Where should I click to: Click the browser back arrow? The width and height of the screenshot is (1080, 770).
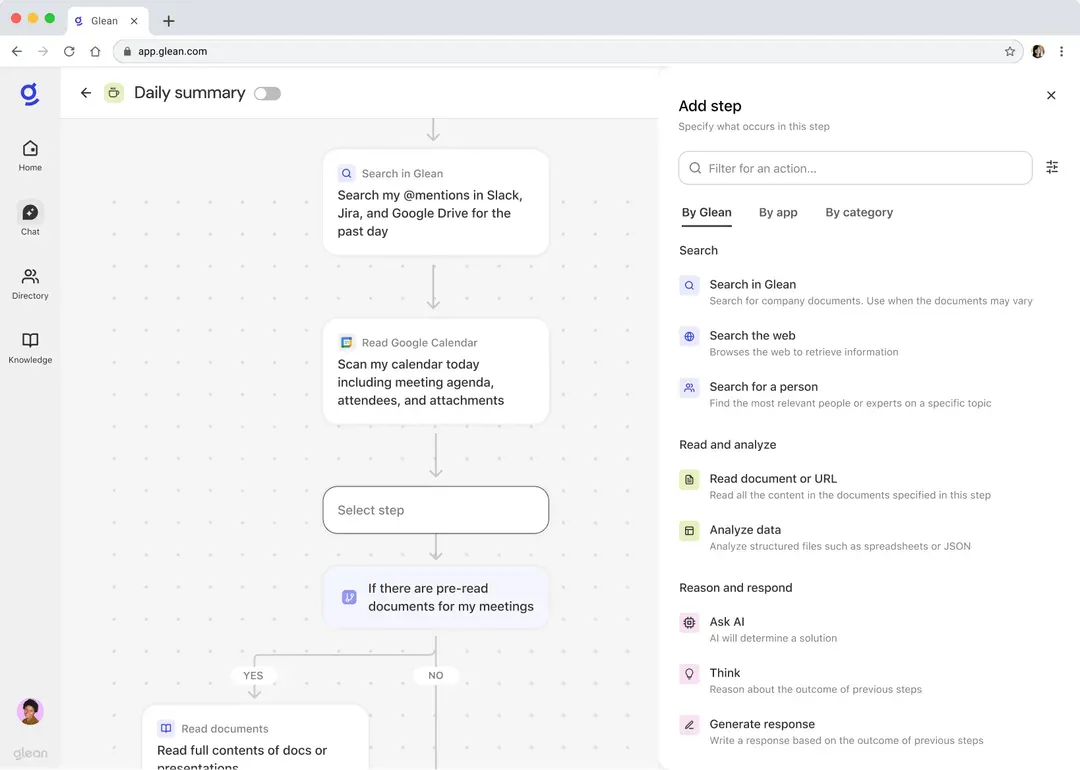click(x=17, y=51)
